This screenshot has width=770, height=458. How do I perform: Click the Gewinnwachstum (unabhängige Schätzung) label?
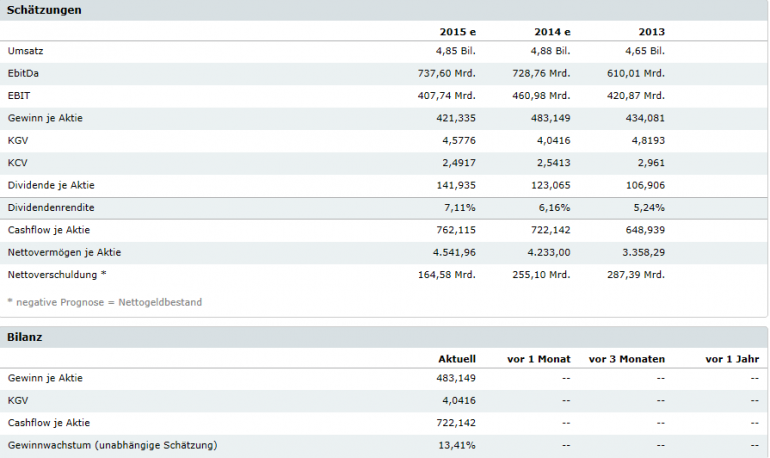[112, 444]
